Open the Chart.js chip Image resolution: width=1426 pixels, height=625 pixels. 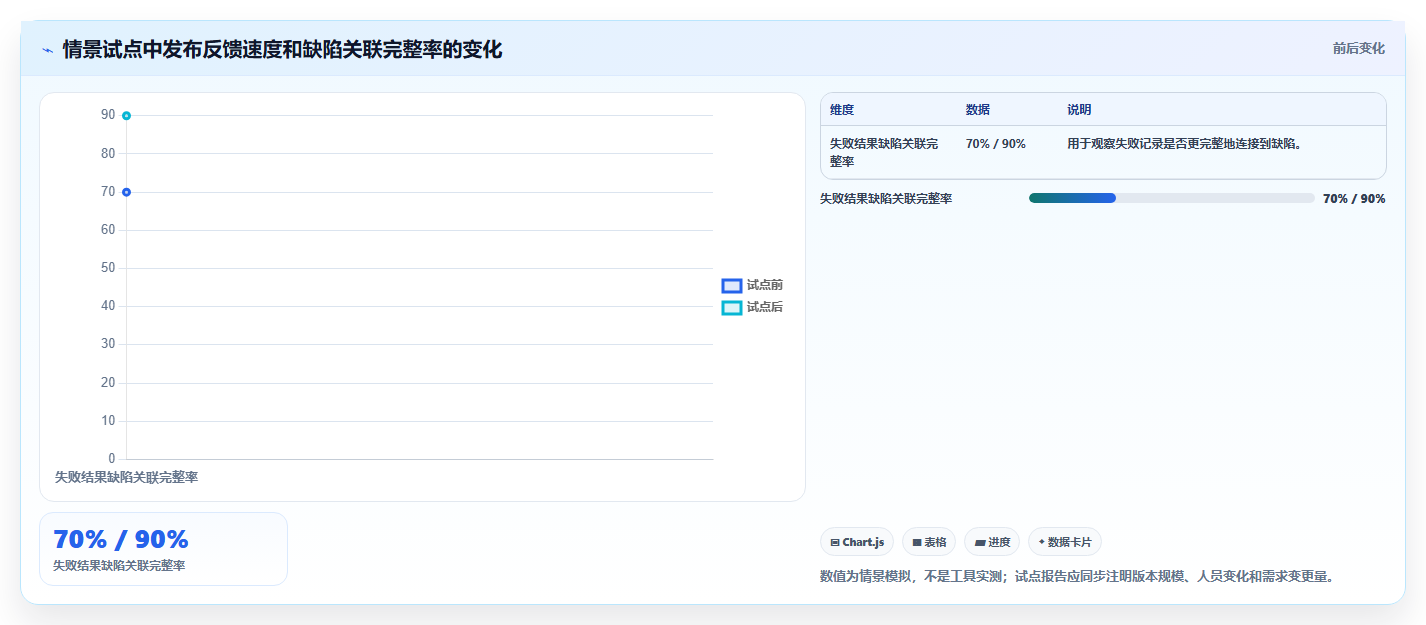point(857,542)
